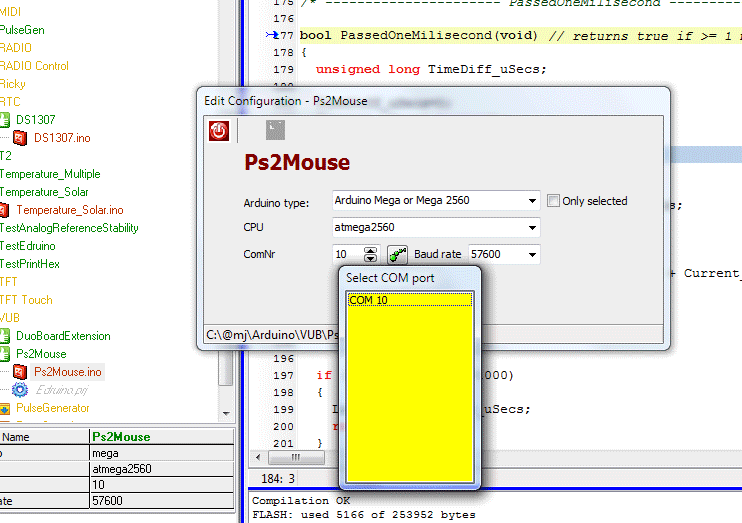
Task: Click the FLASH used bytes output line
Action: click(363, 514)
